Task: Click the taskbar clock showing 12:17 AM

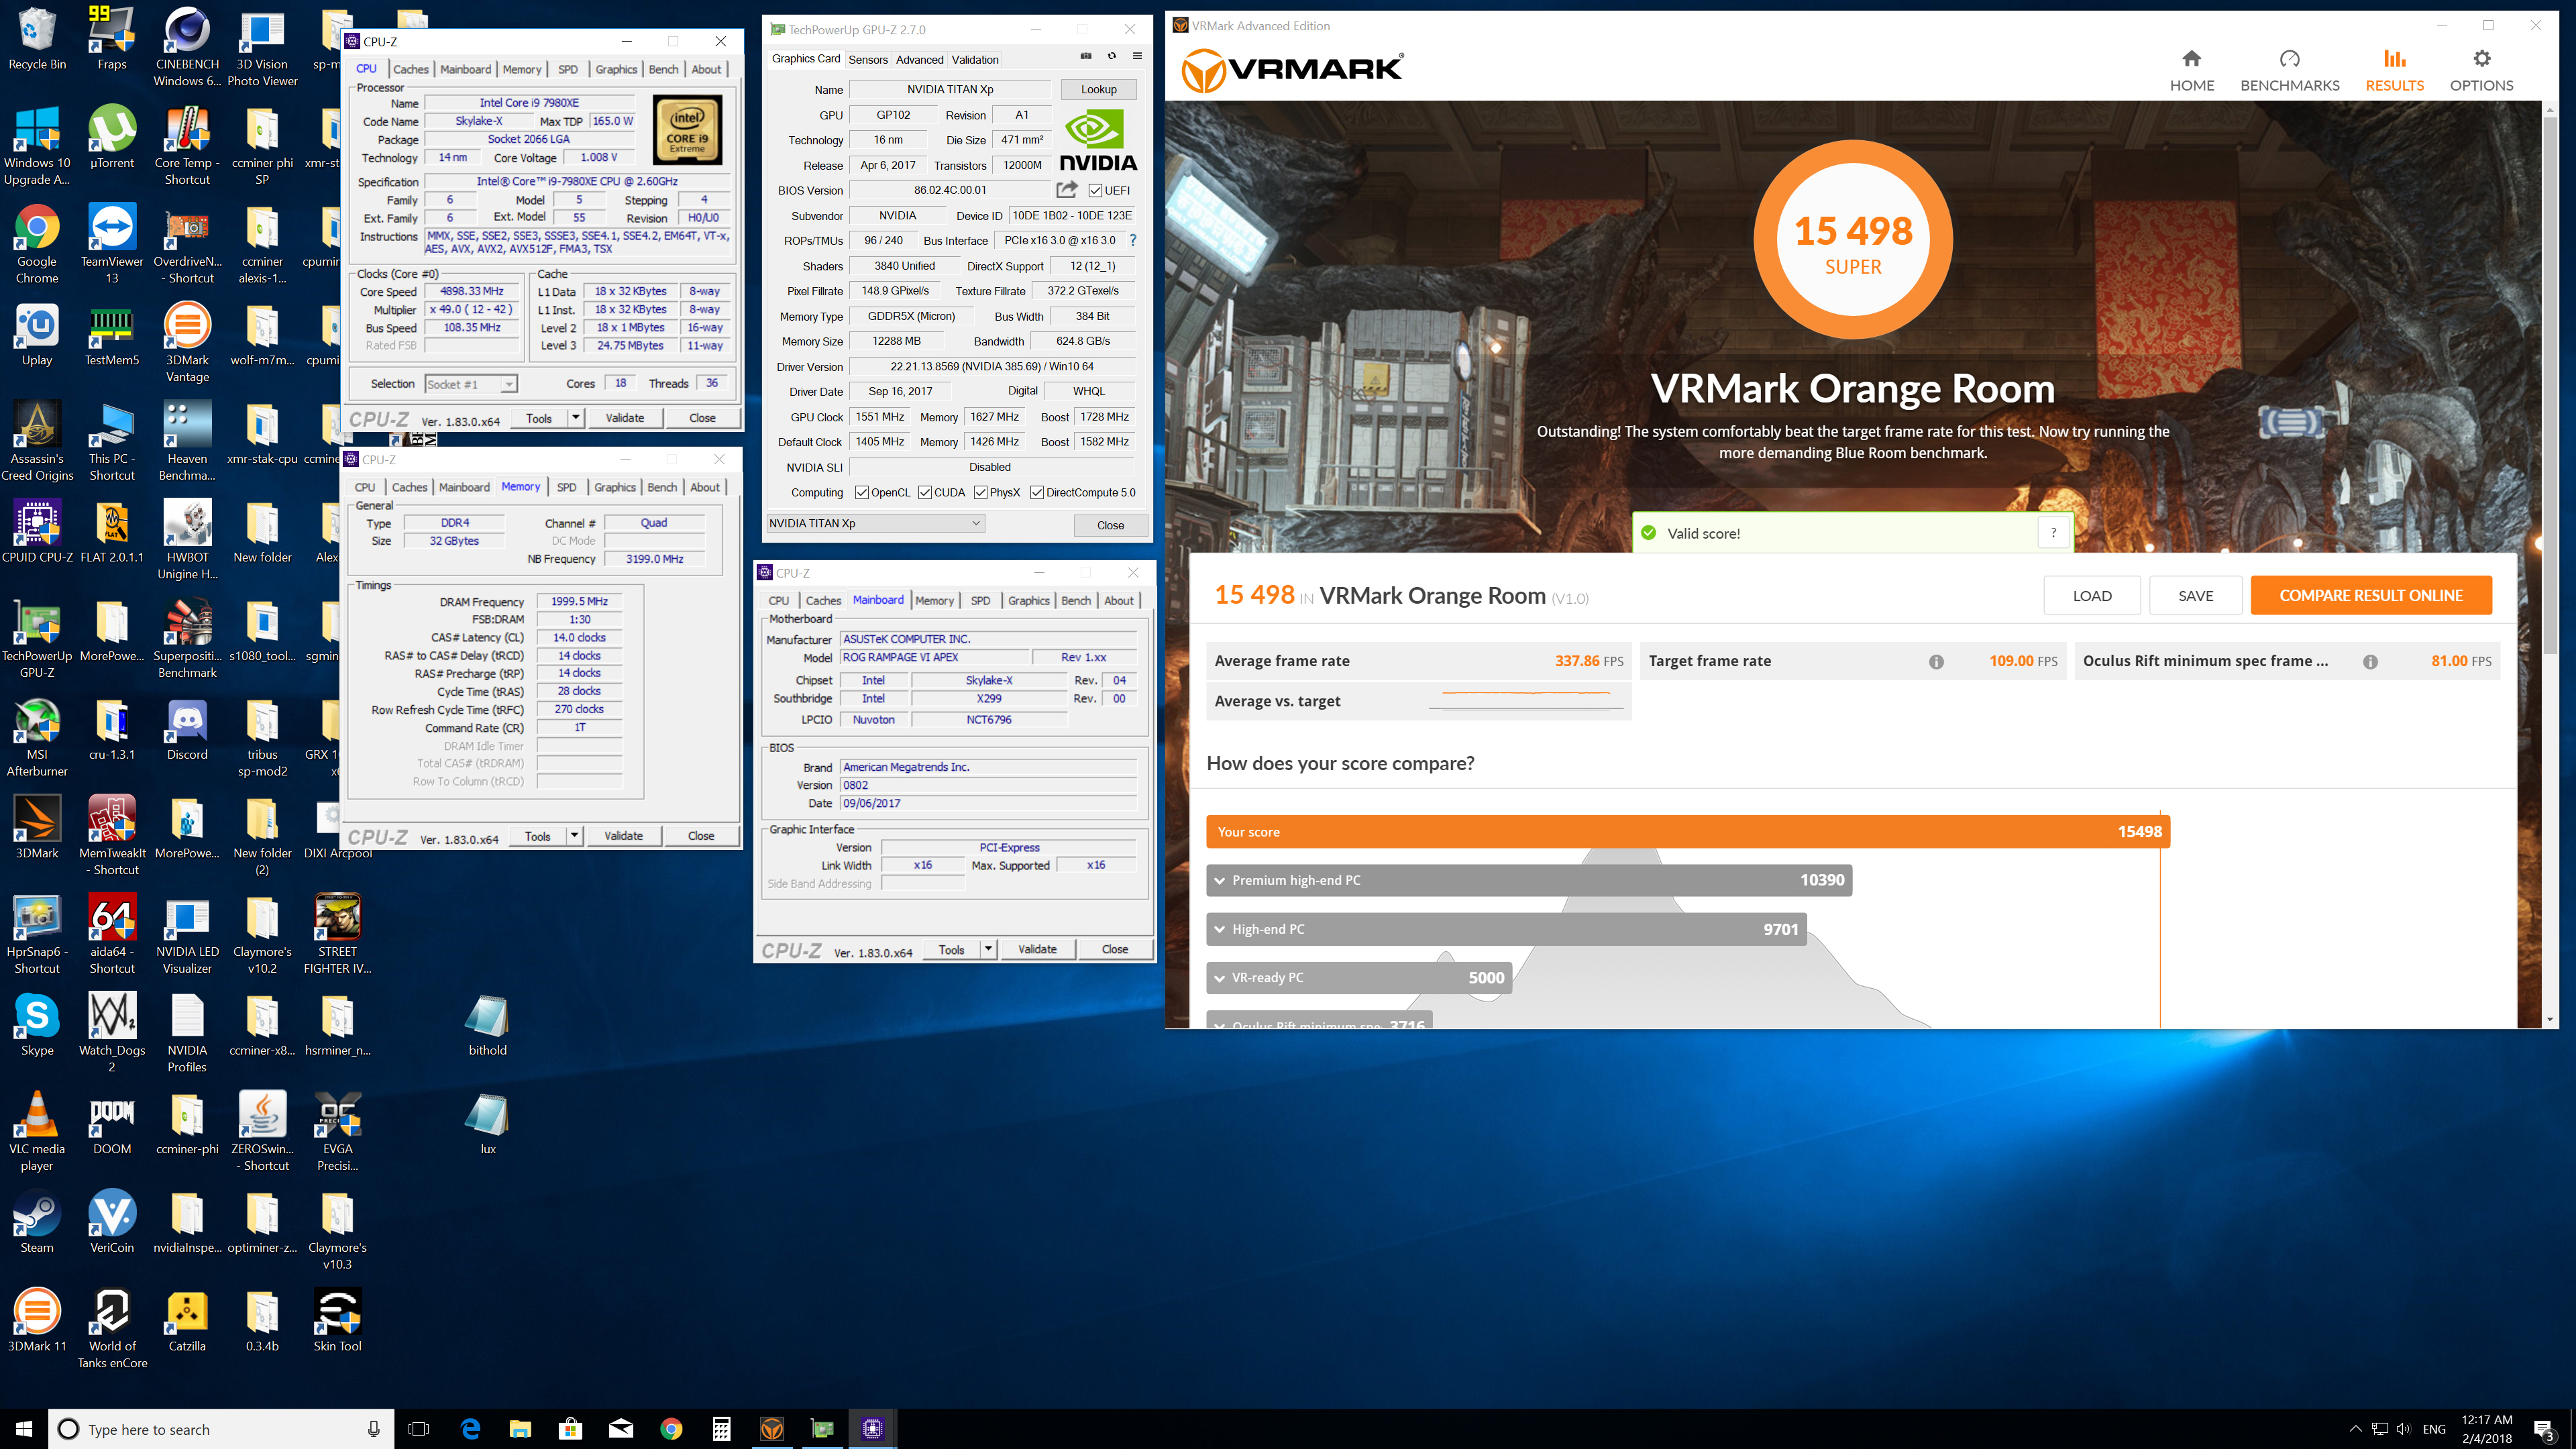Action: click(2487, 1429)
